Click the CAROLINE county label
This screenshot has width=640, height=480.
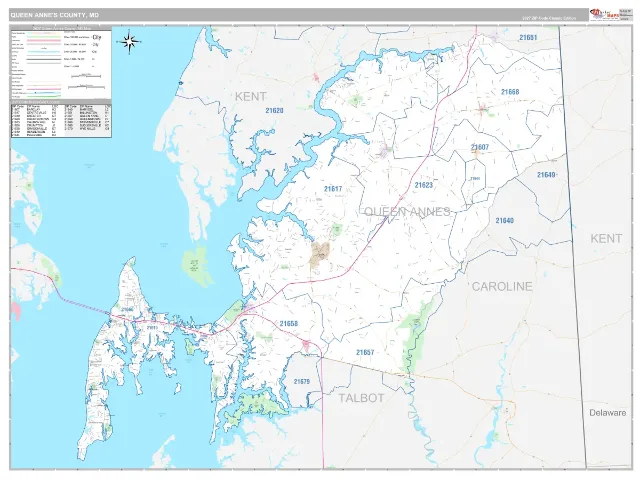tap(502, 287)
